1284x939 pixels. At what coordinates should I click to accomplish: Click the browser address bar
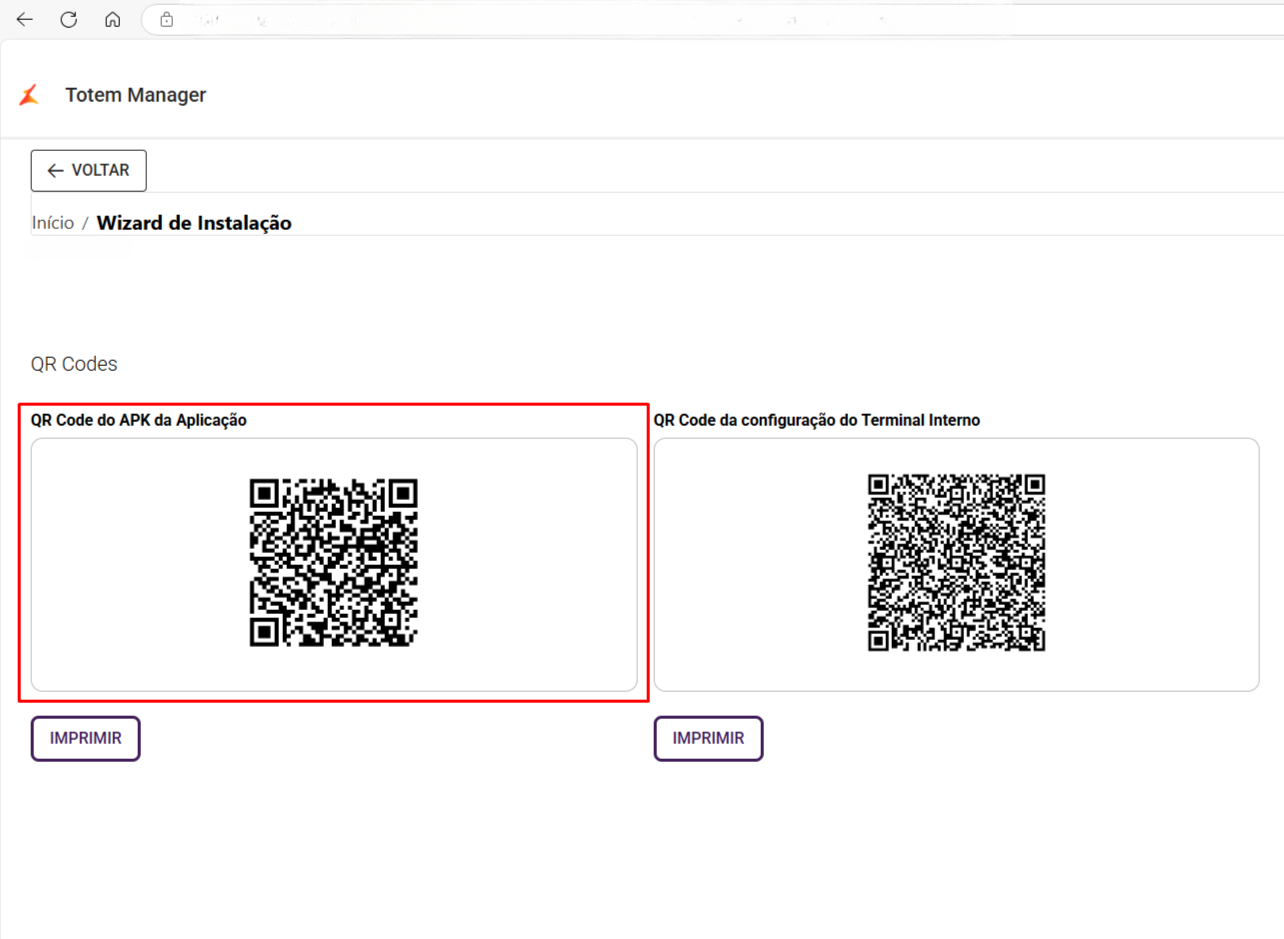[713, 19]
